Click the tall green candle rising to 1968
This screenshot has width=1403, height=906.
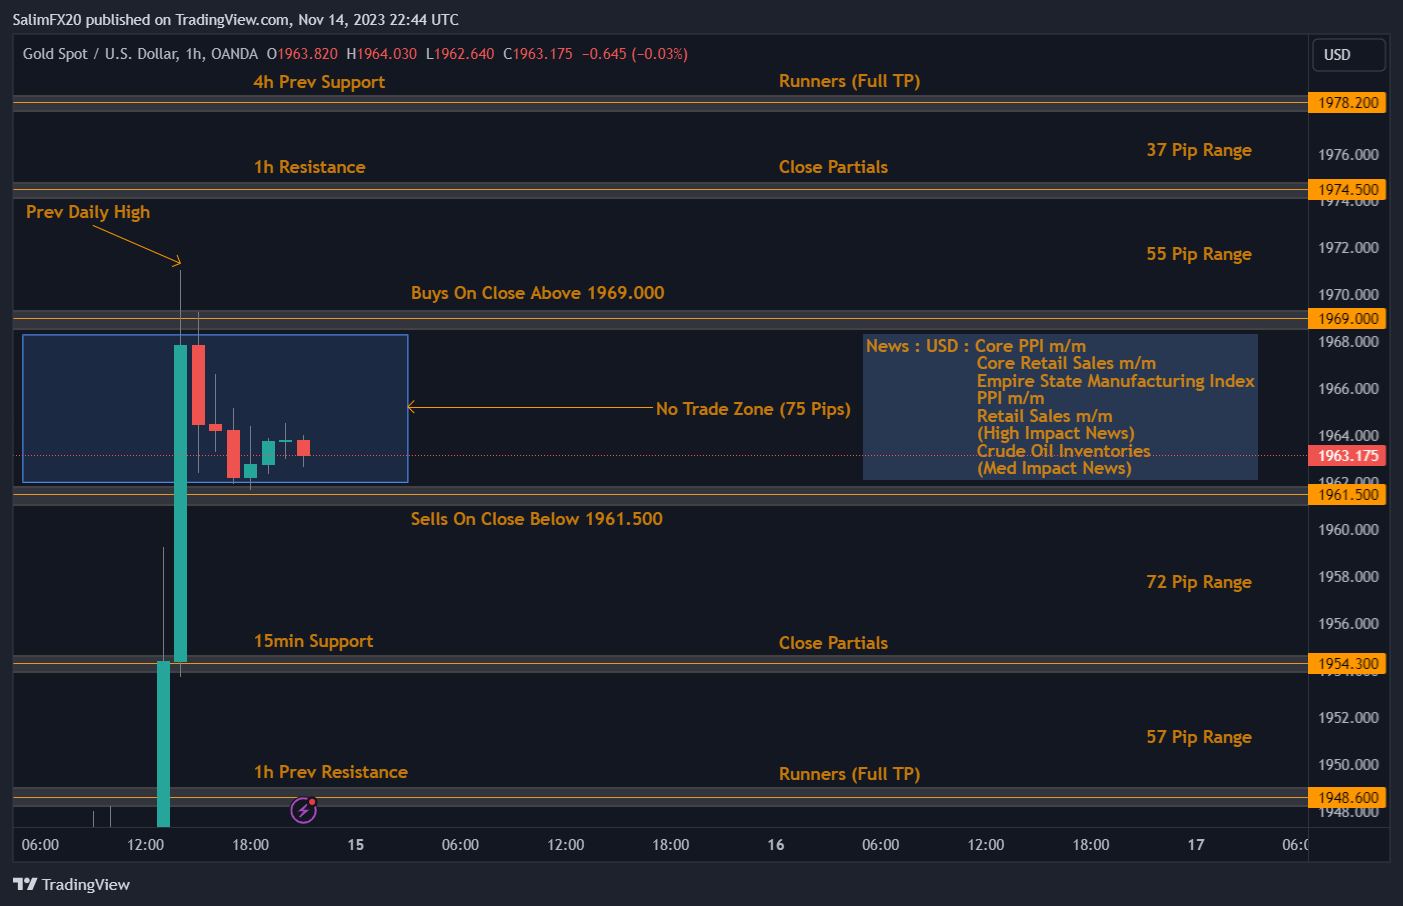click(x=181, y=503)
